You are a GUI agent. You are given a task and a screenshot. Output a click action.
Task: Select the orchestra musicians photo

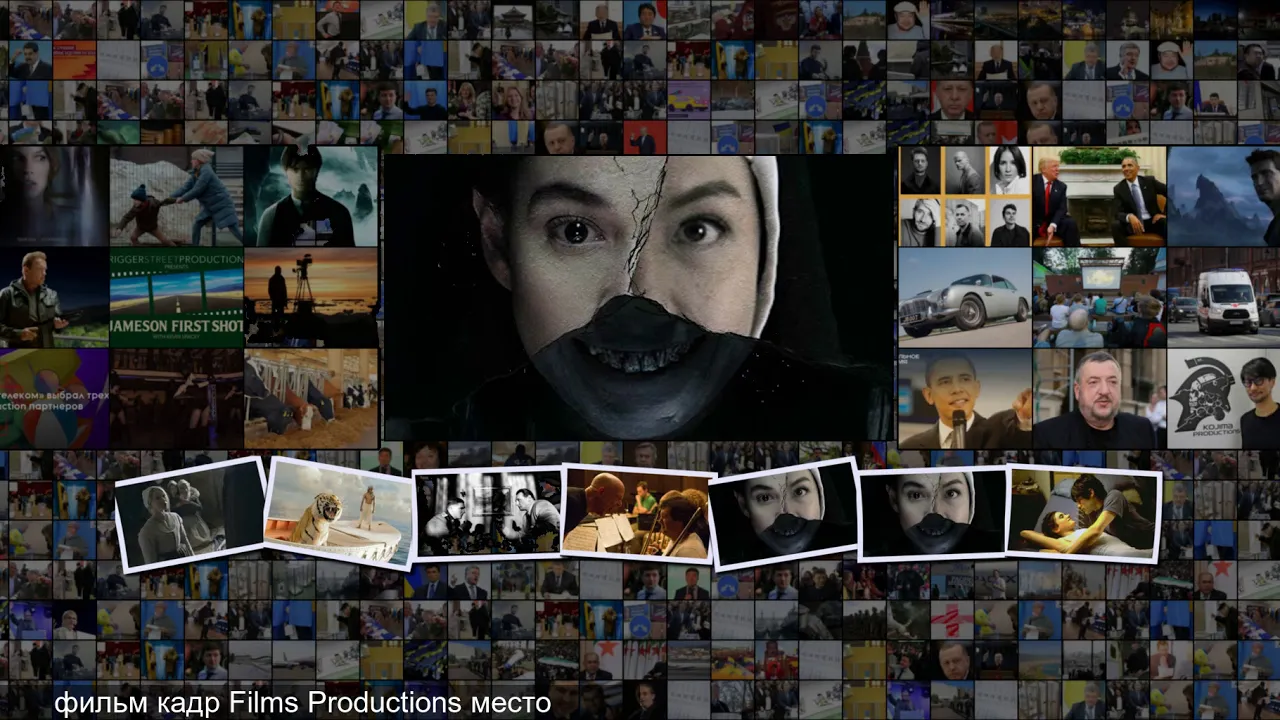tap(638, 514)
